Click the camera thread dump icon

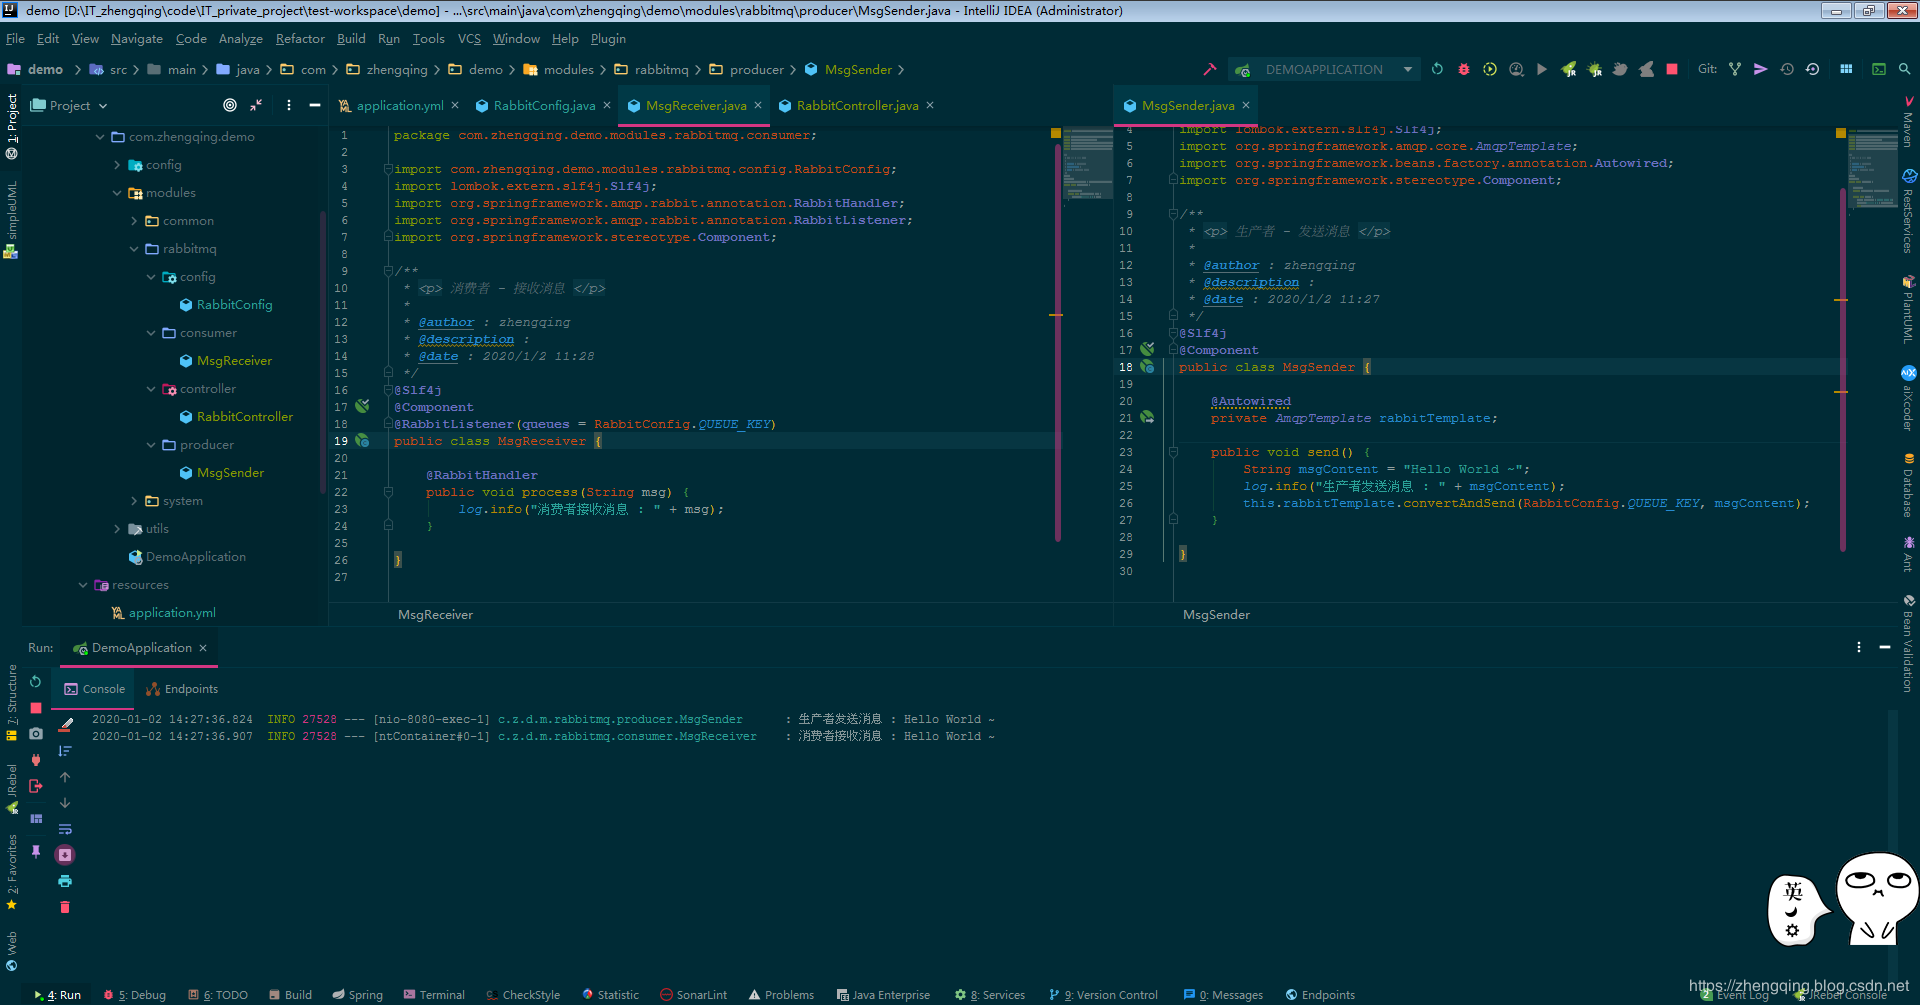pos(36,734)
